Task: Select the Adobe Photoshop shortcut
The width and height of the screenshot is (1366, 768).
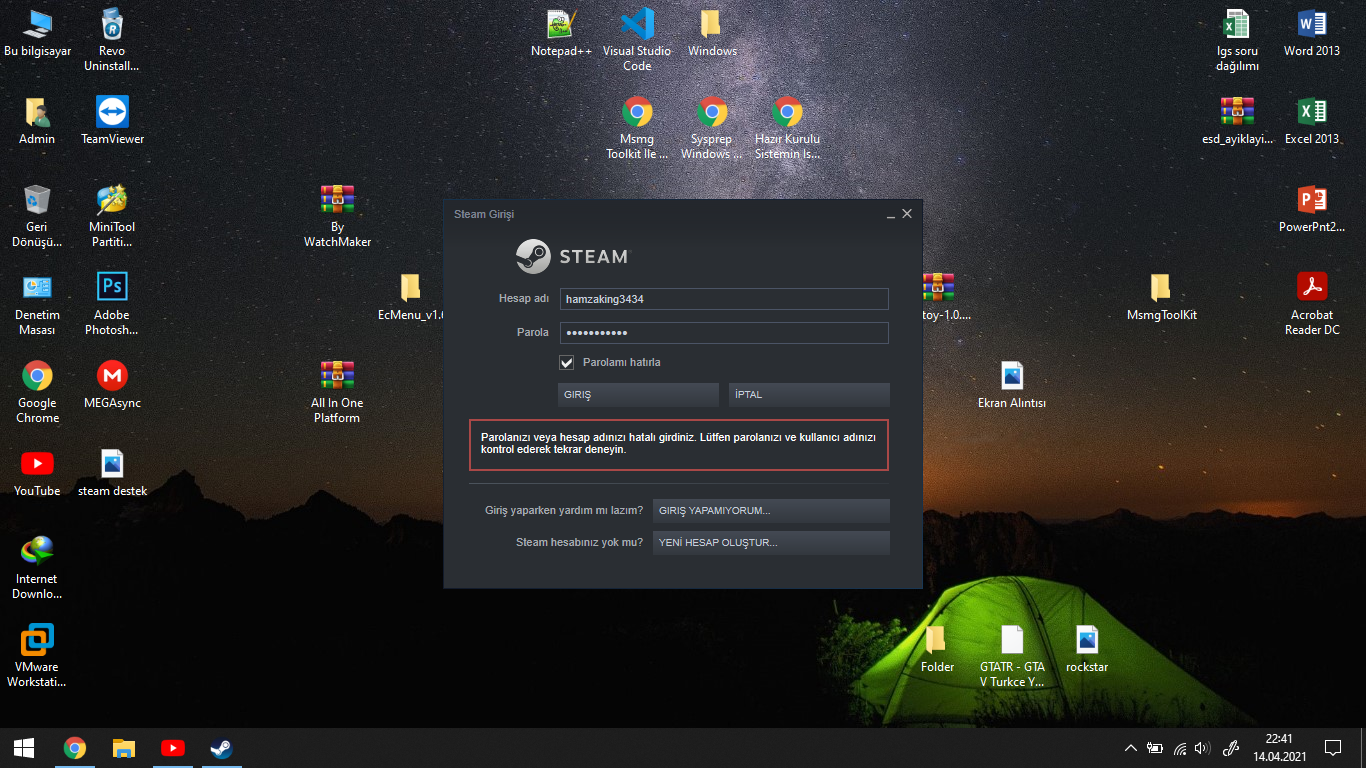Action: click(112, 304)
